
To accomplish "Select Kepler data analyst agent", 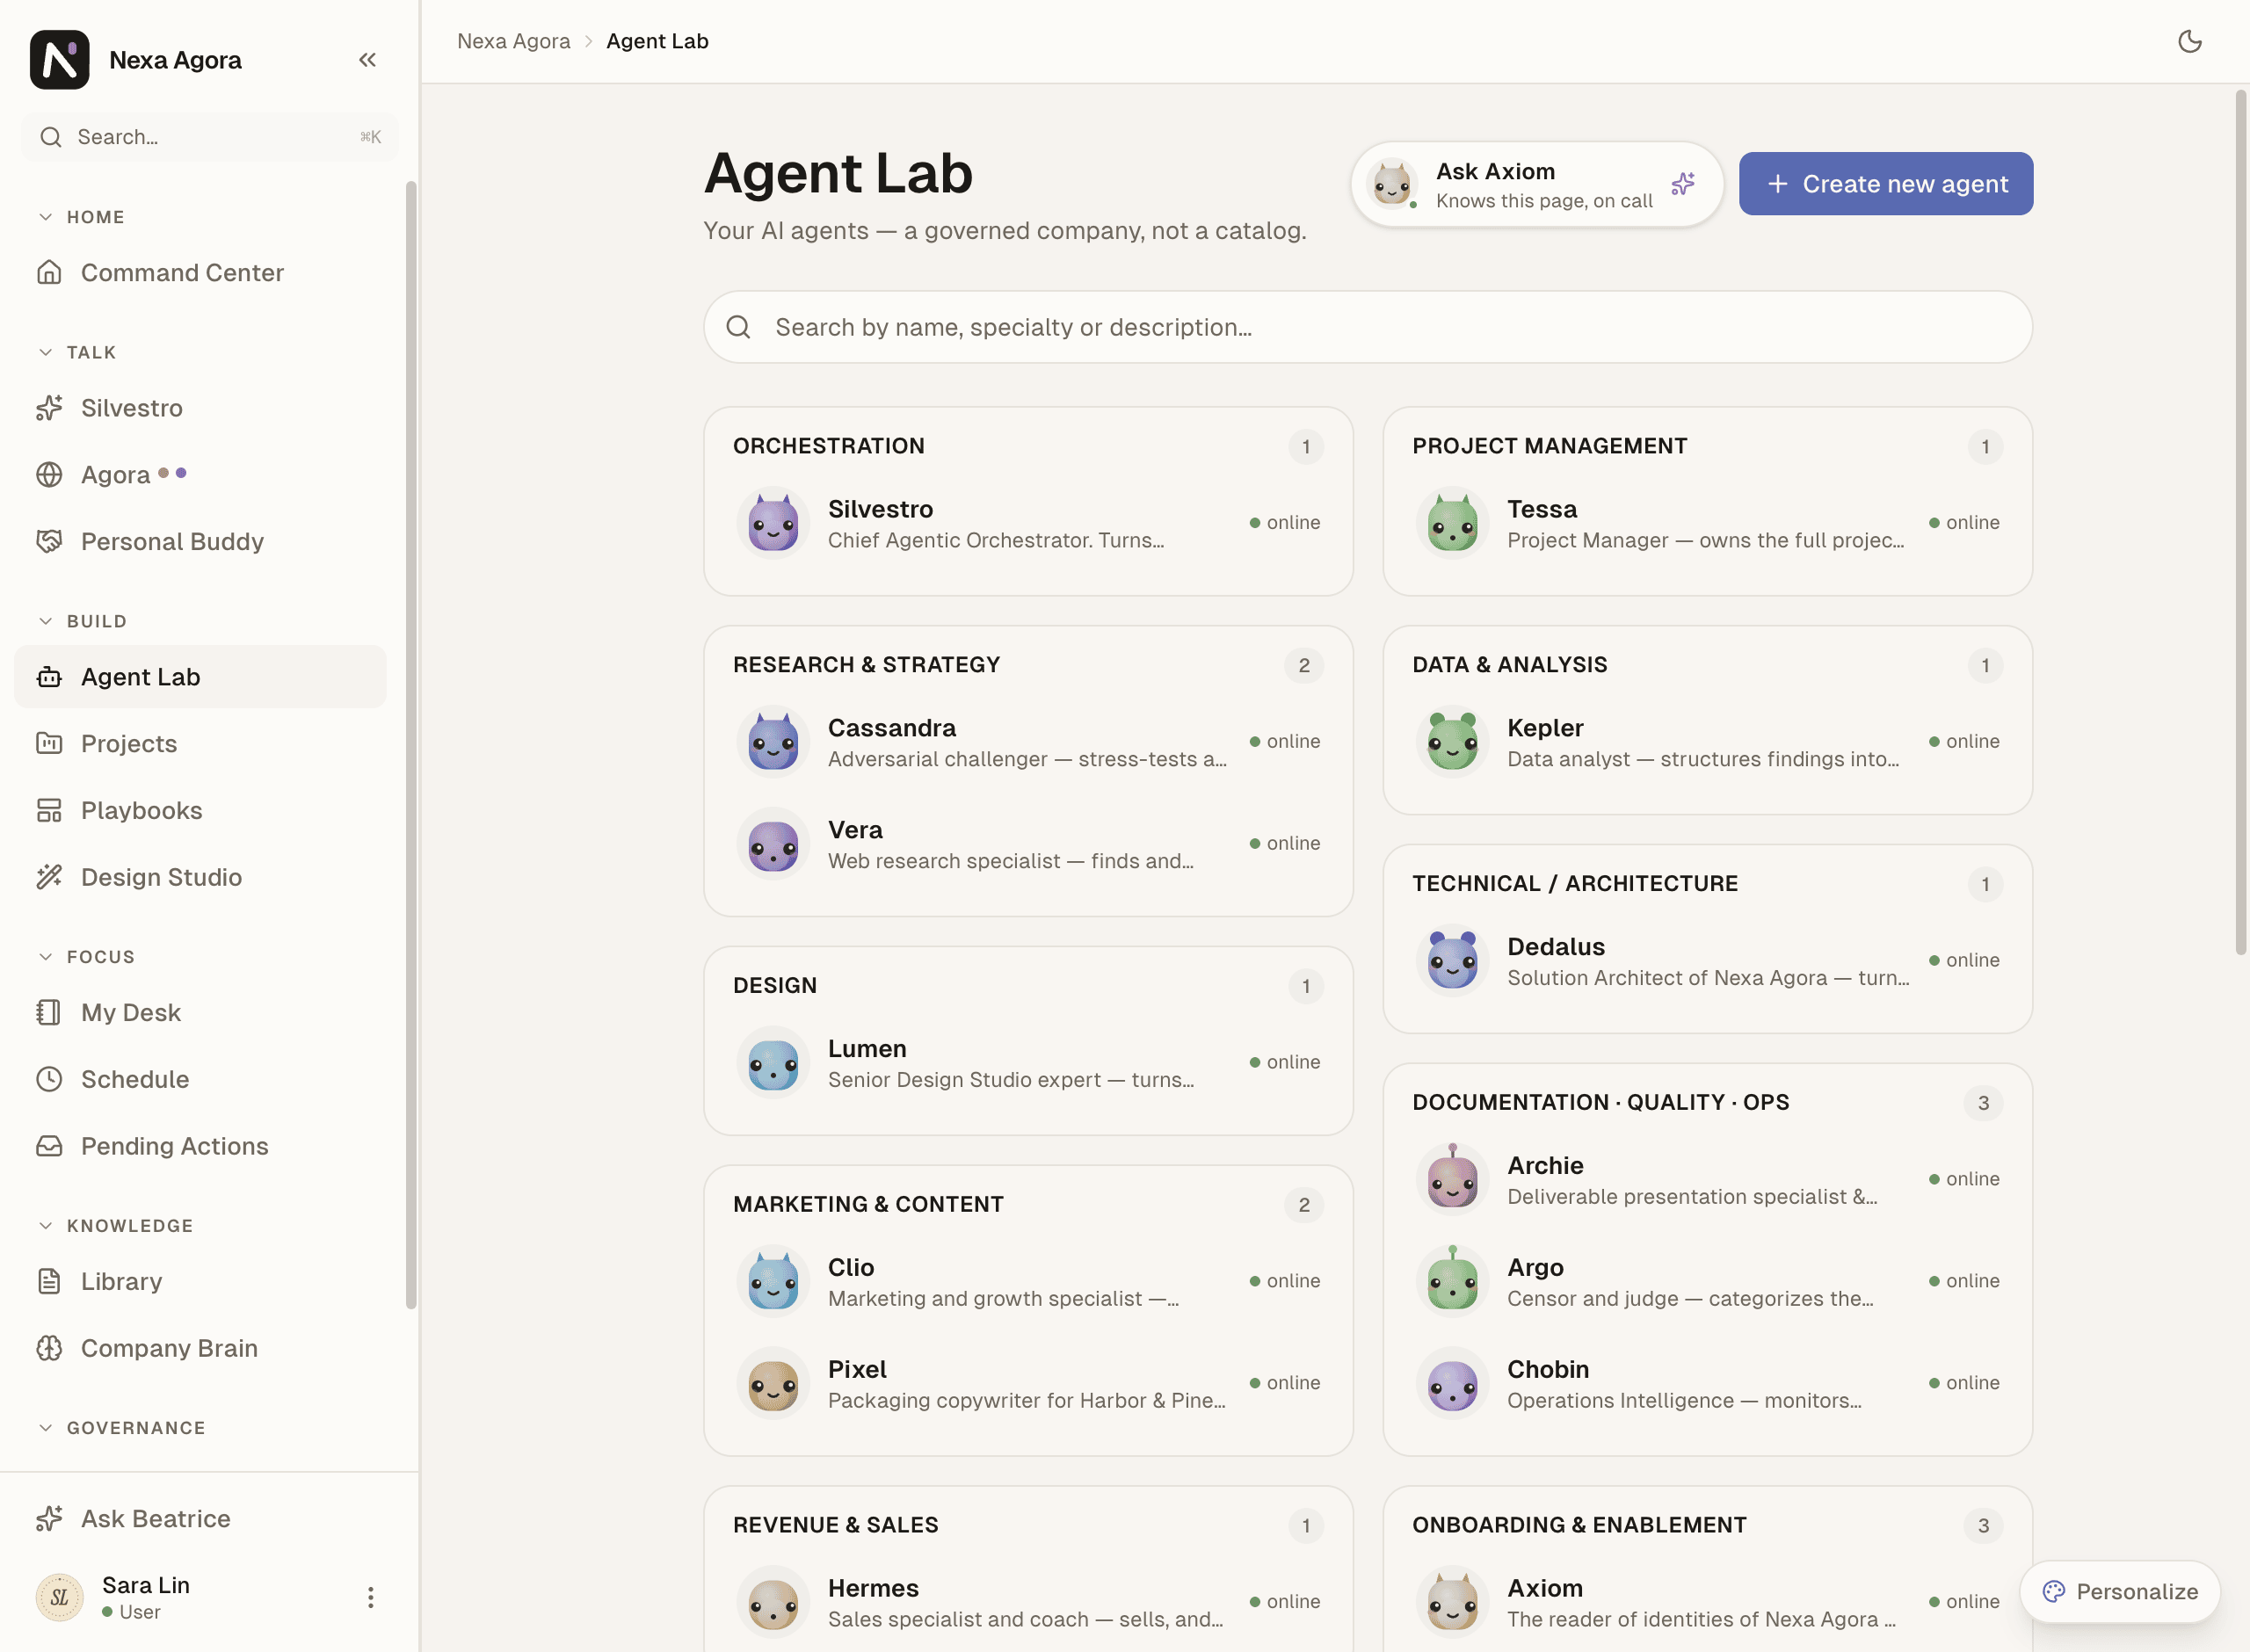I will coord(1707,742).
